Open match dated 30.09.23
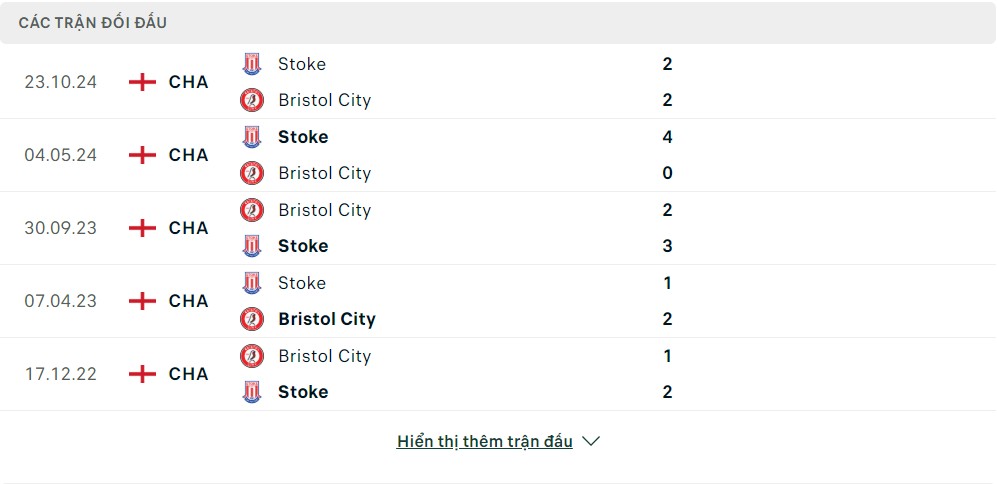This screenshot has width=997, height=484. click(x=60, y=228)
